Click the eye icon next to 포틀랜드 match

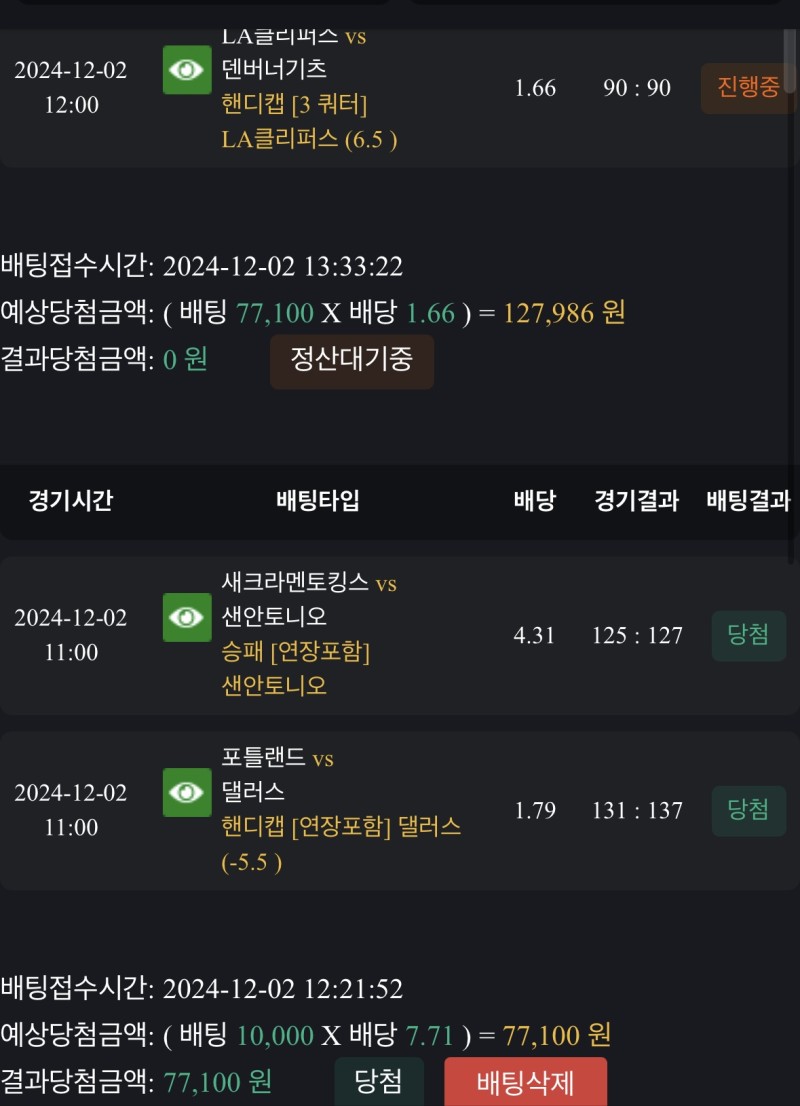[187, 793]
